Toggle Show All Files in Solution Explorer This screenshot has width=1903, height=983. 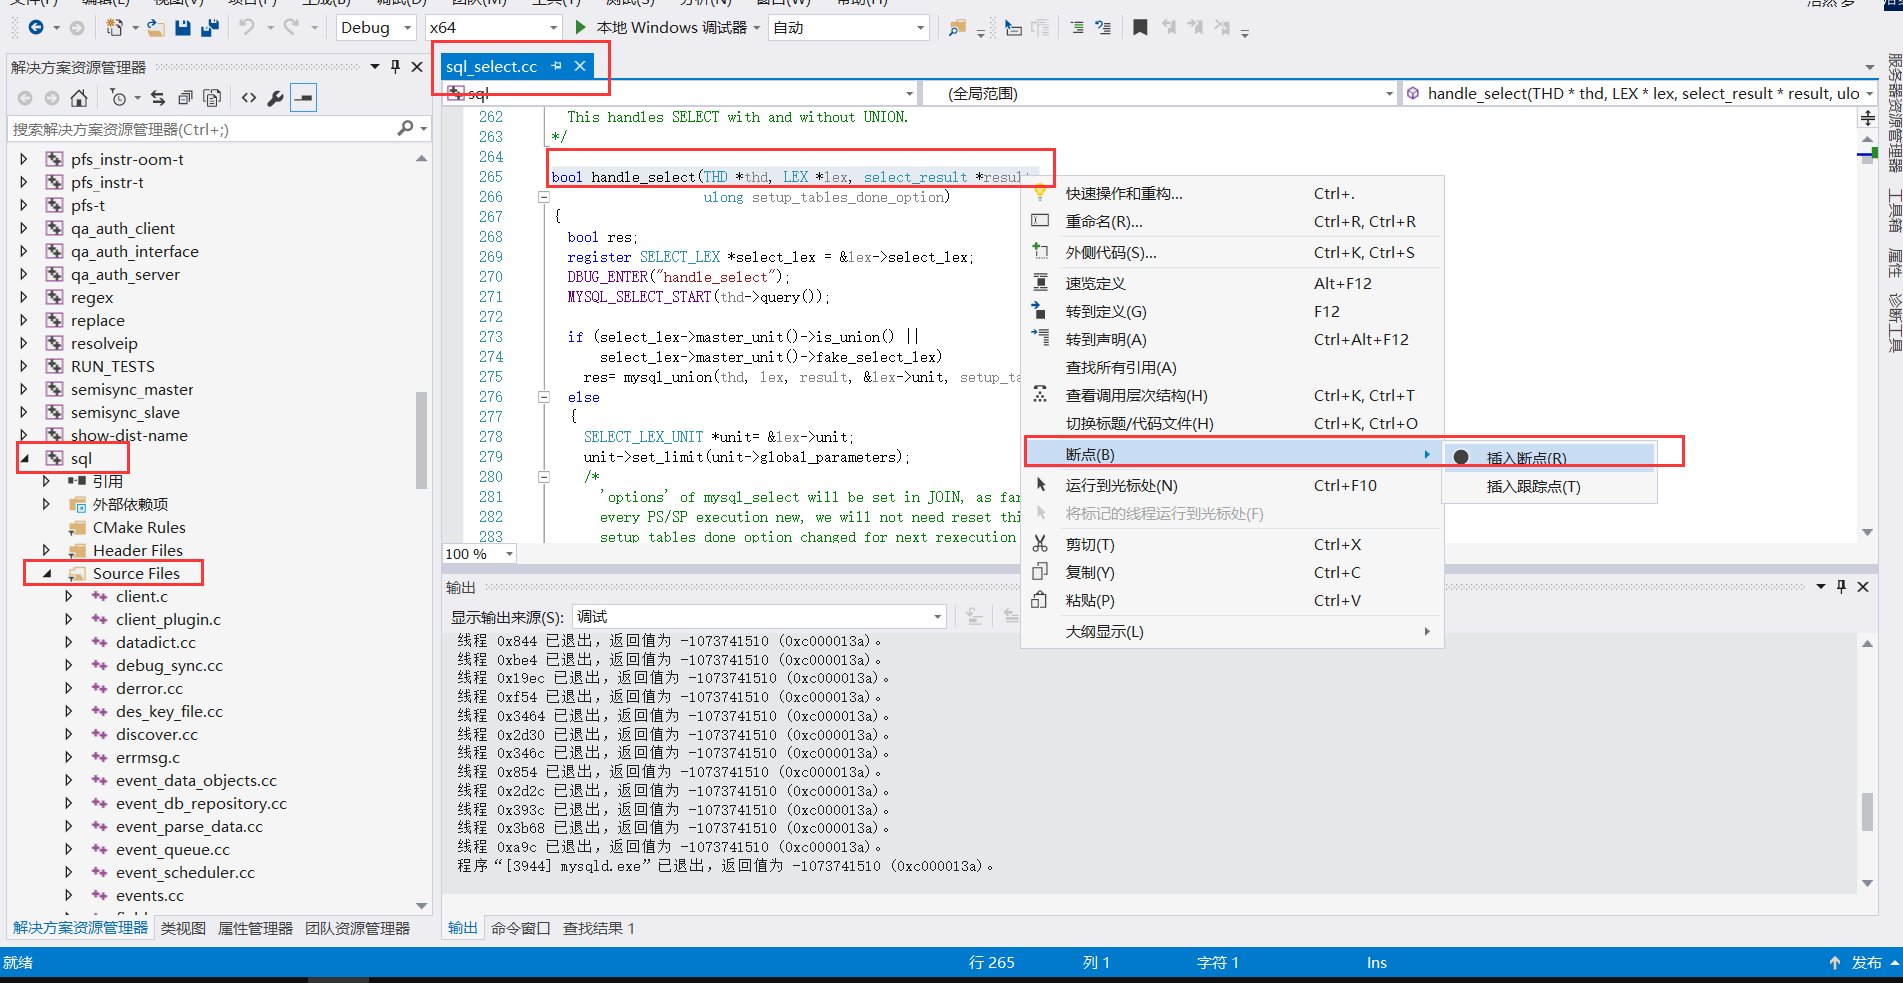(212, 97)
